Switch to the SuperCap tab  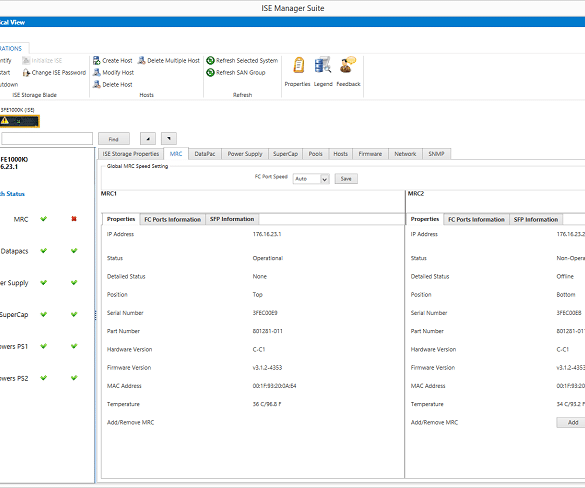point(285,154)
